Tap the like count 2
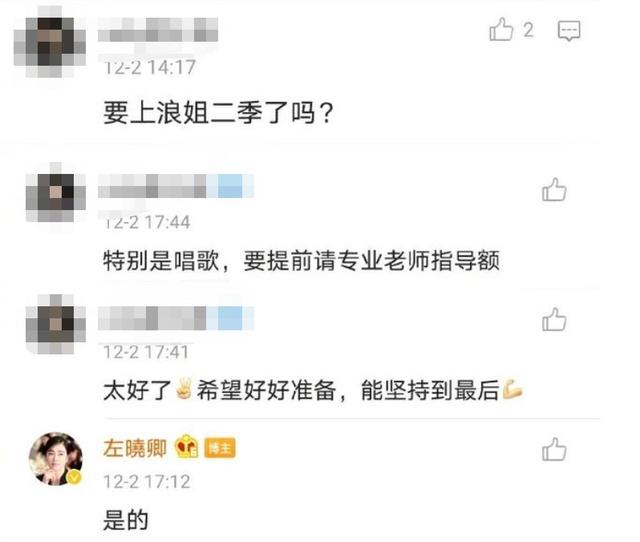 (528, 30)
